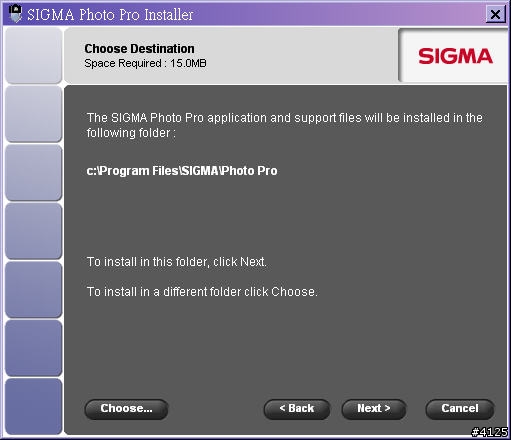Go back with the < Back button
The height and width of the screenshot is (440, 511).
point(297,409)
